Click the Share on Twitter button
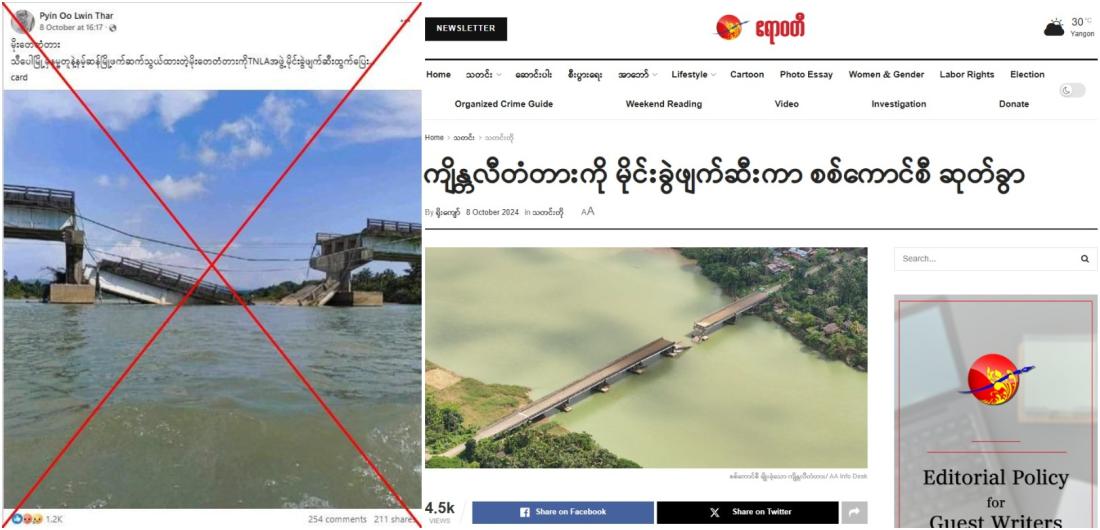This screenshot has height=530, width=1100. pos(747,512)
